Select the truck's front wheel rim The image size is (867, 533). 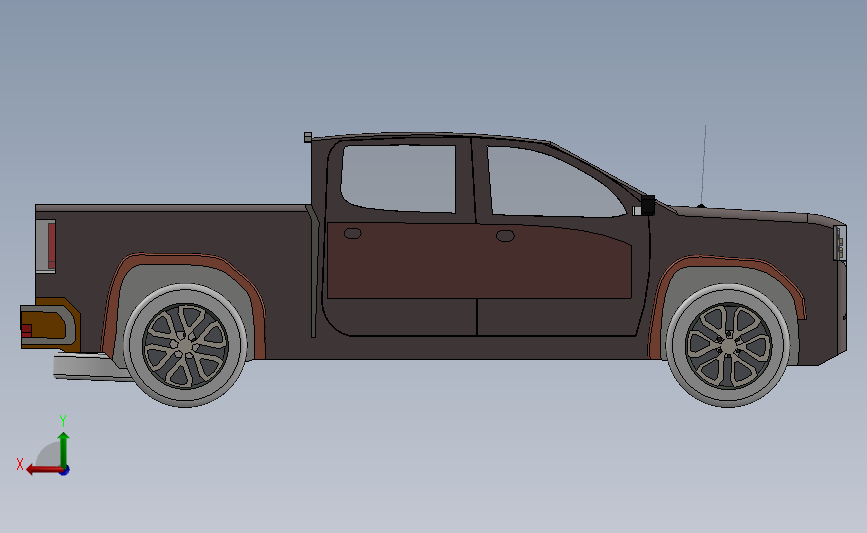(729, 346)
